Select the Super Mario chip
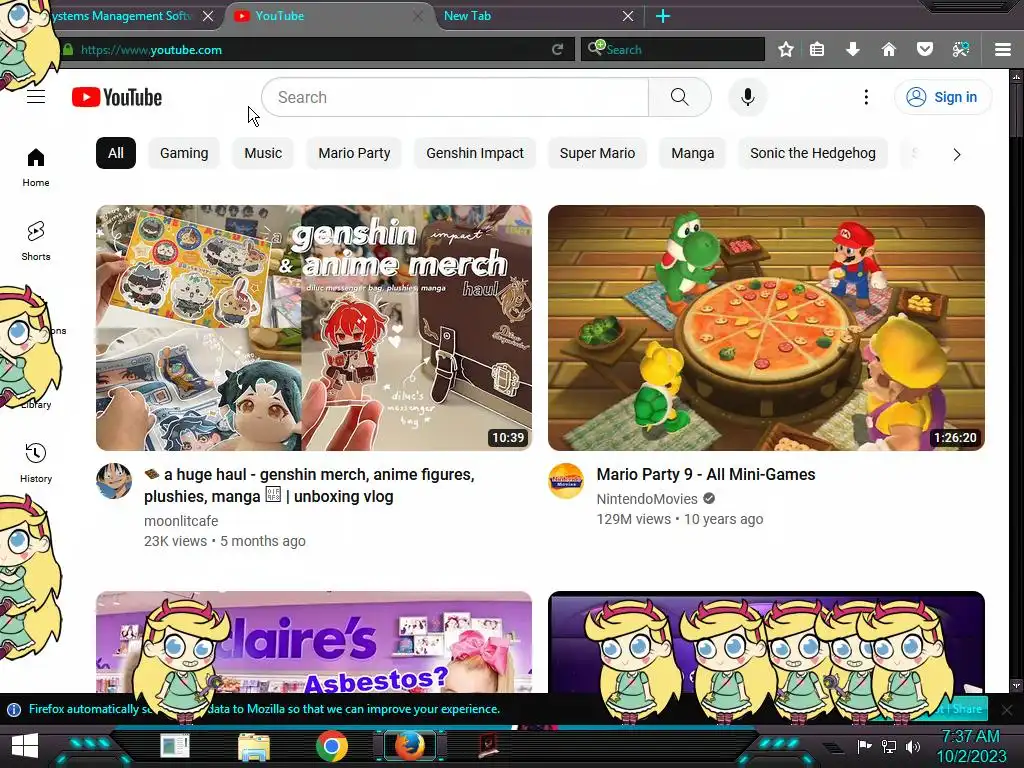The height and width of the screenshot is (768, 1024). 597,153
